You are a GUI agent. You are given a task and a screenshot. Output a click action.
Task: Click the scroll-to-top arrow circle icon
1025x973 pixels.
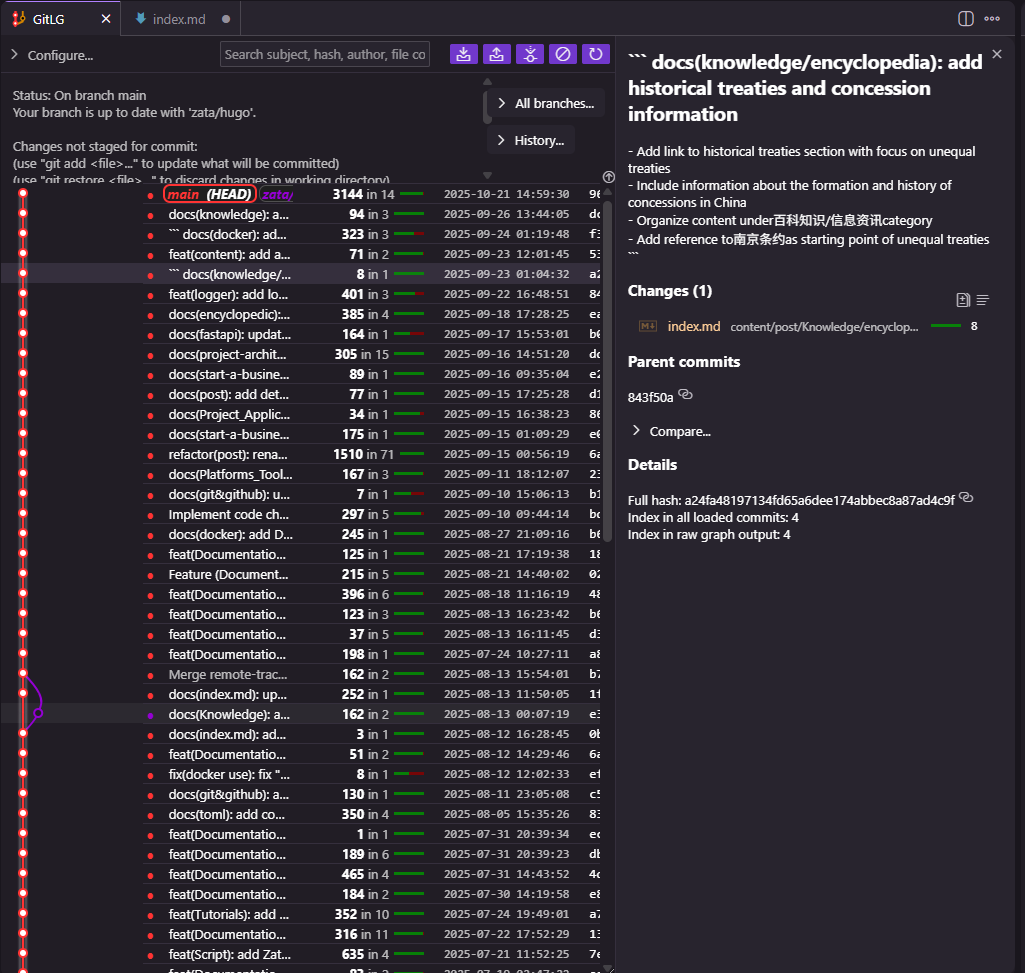[609, 177]
